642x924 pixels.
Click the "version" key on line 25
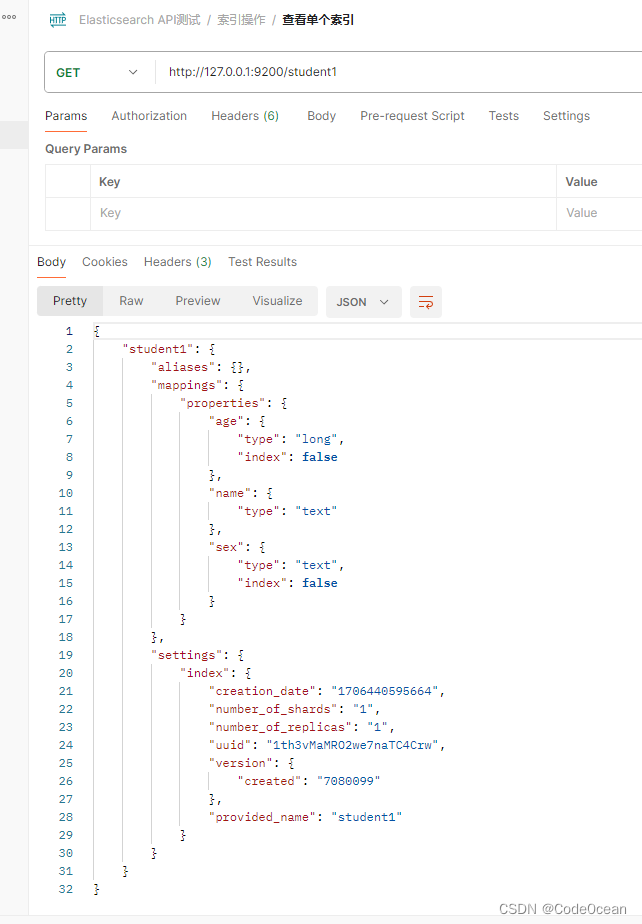[x=241, y=764]
